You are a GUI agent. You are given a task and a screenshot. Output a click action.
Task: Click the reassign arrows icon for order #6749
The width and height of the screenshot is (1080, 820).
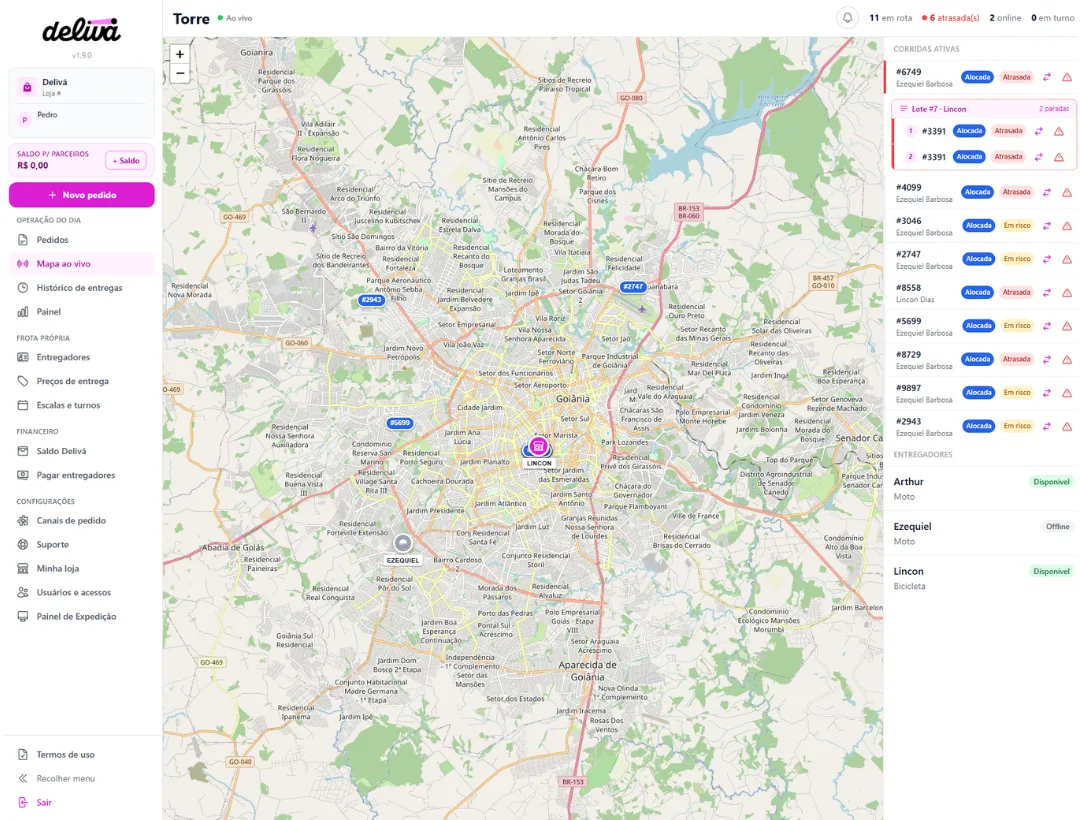(x=1046, y=77)
